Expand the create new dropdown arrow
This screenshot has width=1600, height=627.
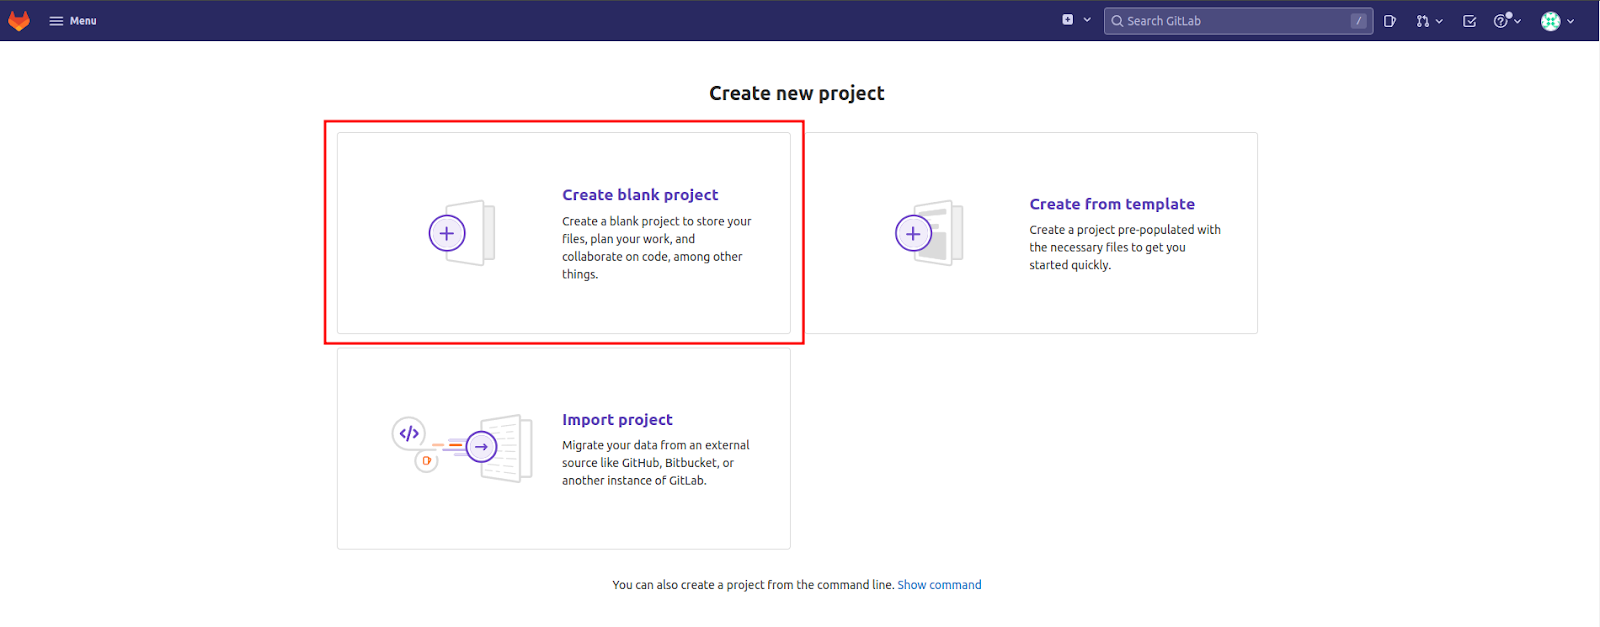[1087, 20]
